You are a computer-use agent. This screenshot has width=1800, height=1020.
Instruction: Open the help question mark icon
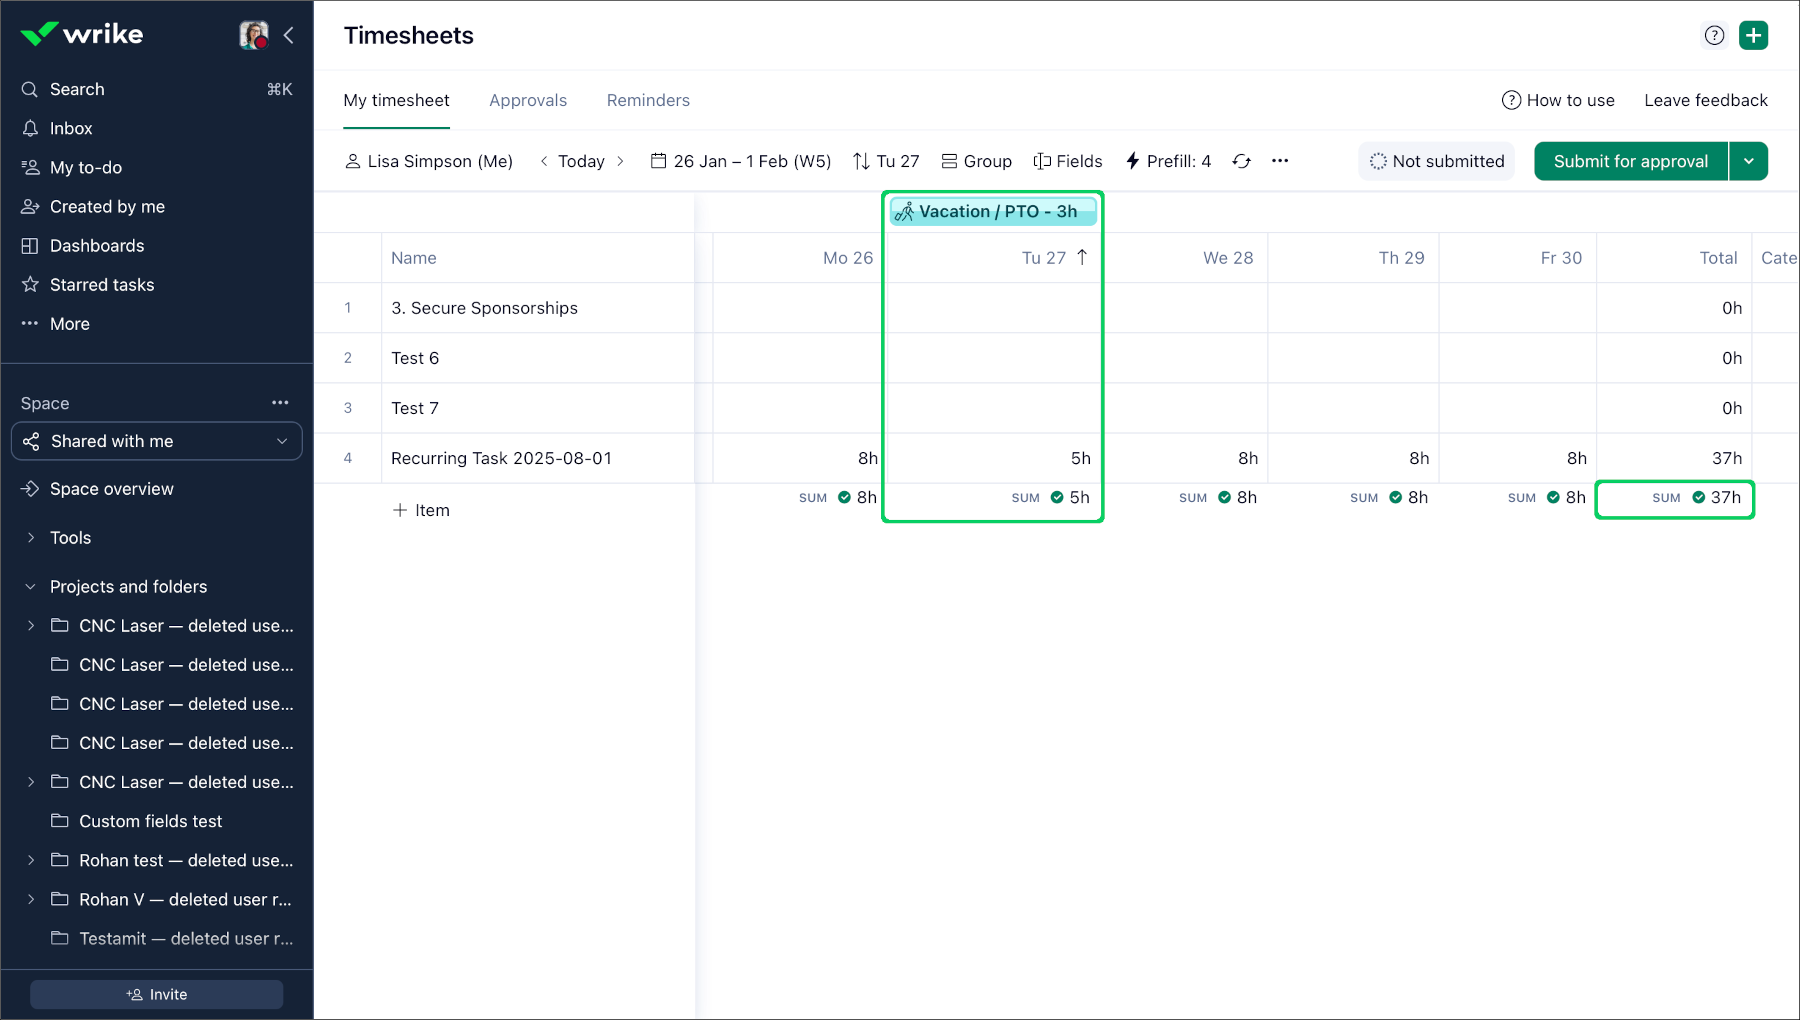pyautogui.click(x=1714, y=35)
